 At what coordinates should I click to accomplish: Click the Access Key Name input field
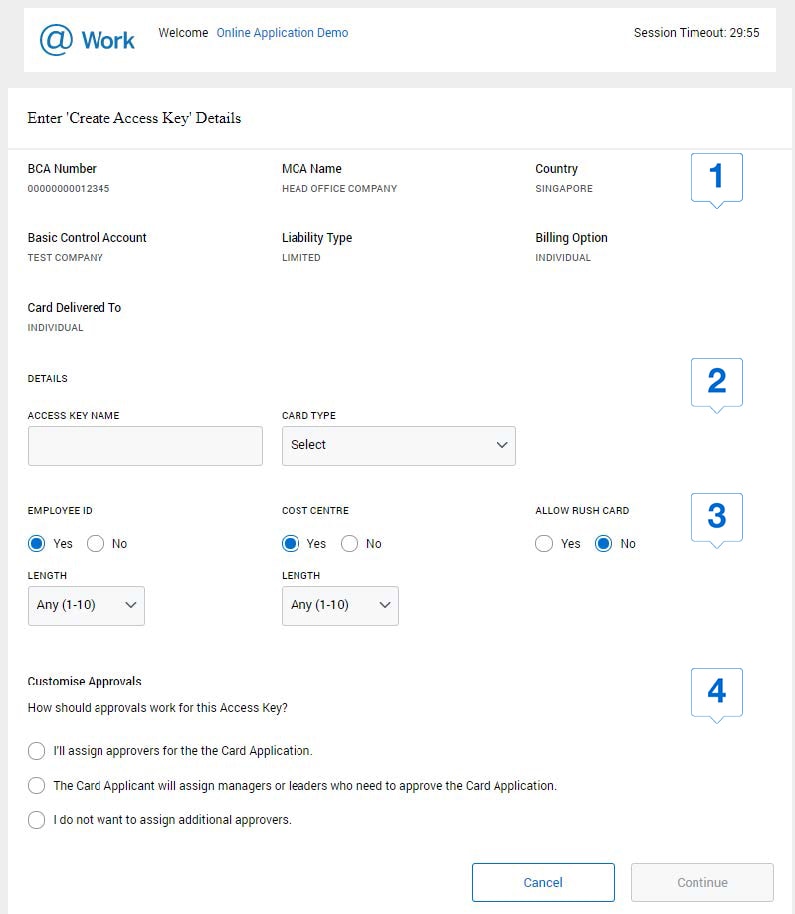point(144,445)
